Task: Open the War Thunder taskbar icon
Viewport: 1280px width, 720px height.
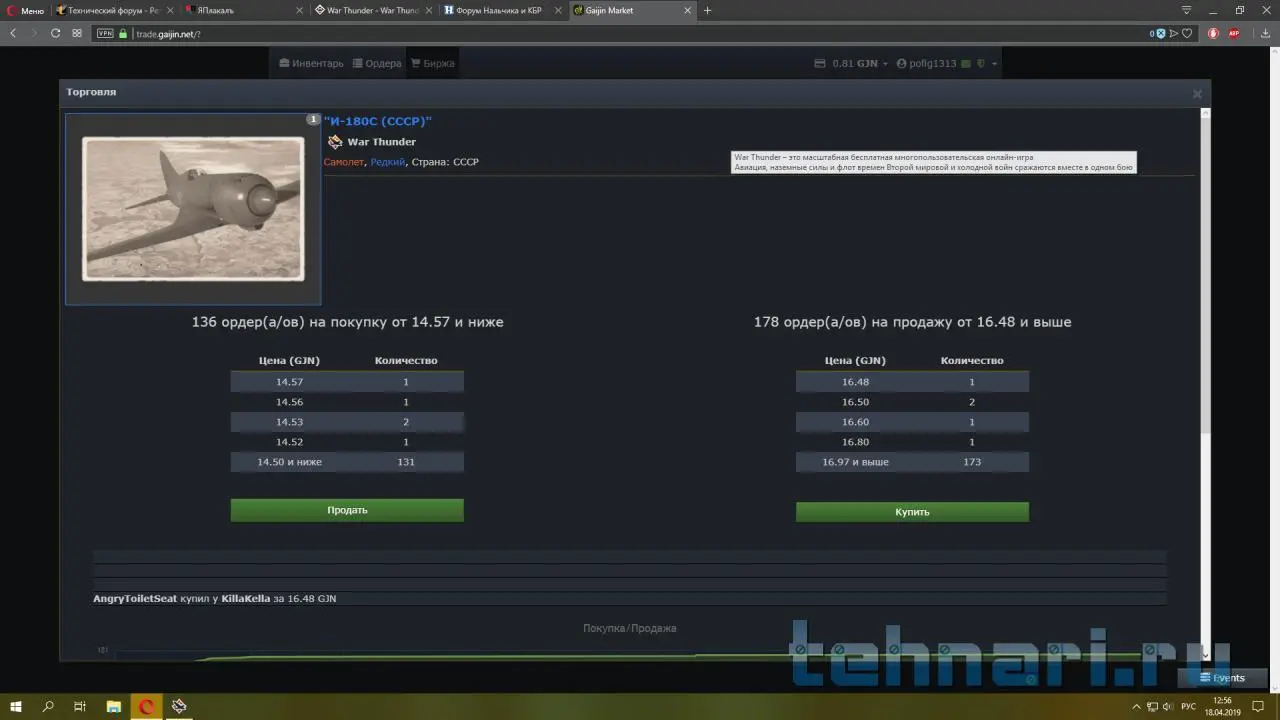Action: (x=179, y=706)
